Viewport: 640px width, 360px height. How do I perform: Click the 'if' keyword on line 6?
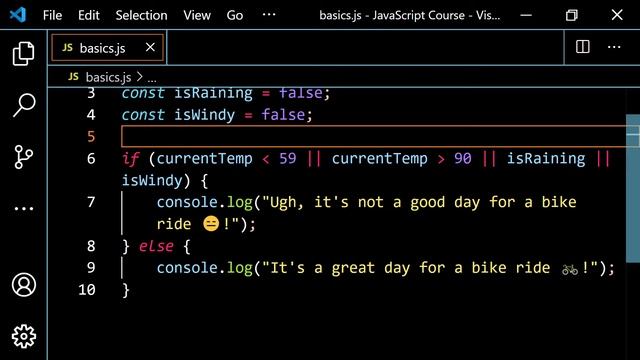click(x=131, y=158)
